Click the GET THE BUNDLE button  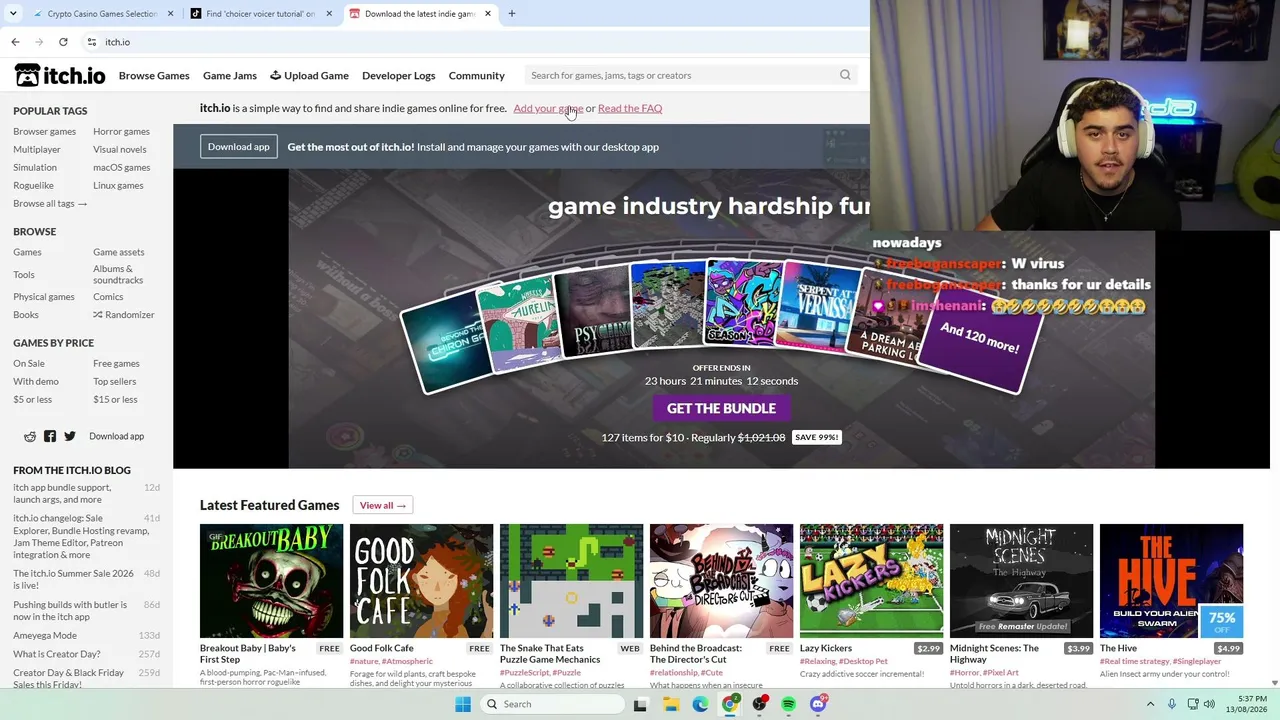tap(721, 408)
